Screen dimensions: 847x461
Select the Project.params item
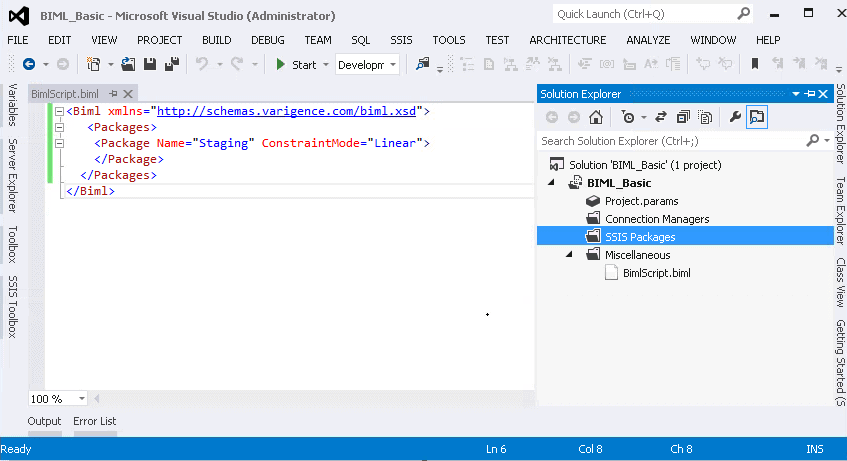[x=641, y=201]
